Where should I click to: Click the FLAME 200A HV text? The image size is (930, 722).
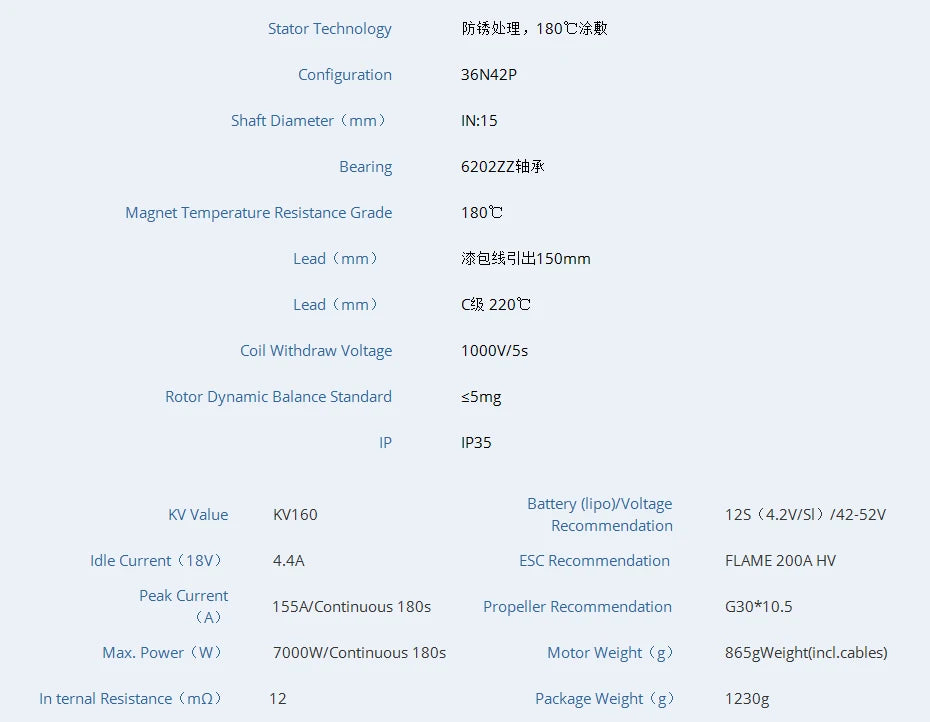(780, 561)
